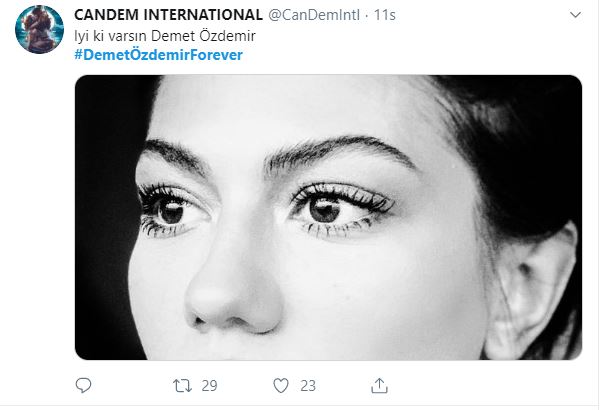Open the black-and-white photo in full view
This screenshot has width=604, height=410.
[x=328, y=217]
